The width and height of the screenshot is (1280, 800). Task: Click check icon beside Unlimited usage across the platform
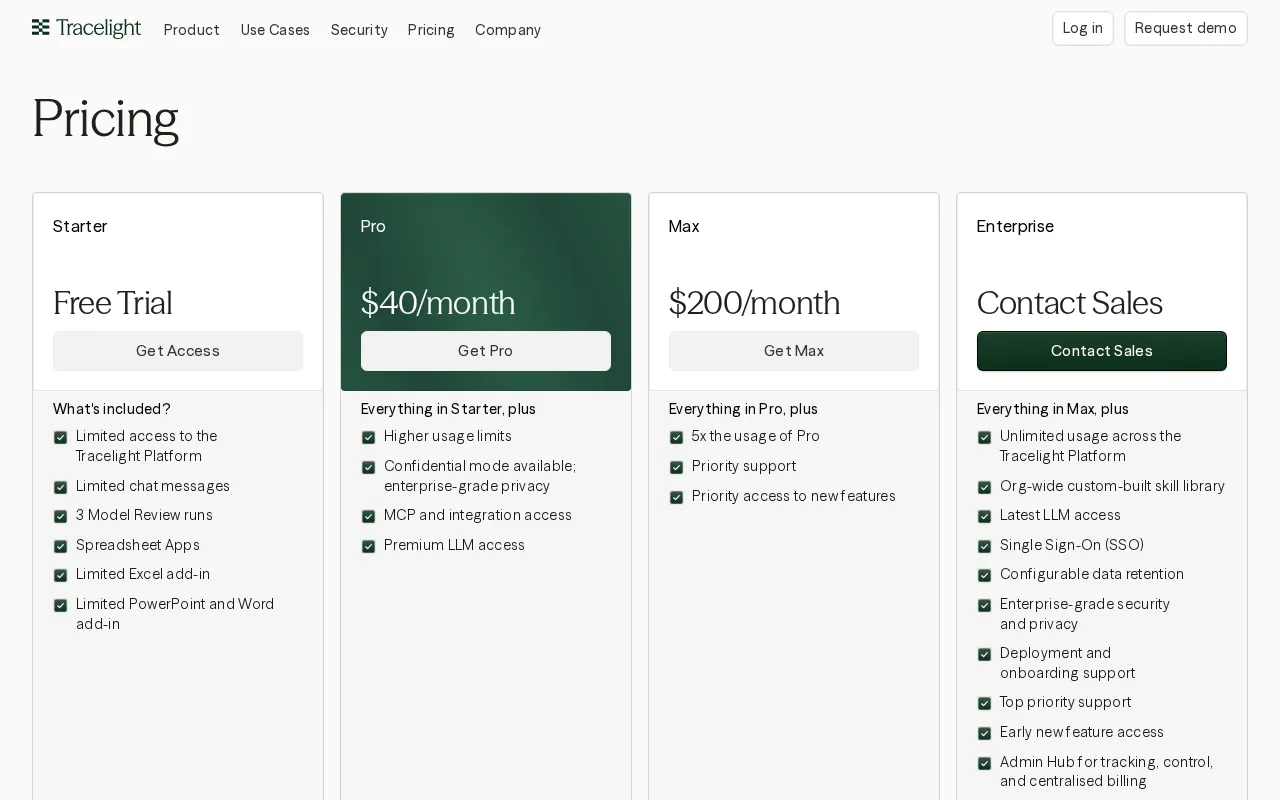pyautogui.click(x=984, y=437)
